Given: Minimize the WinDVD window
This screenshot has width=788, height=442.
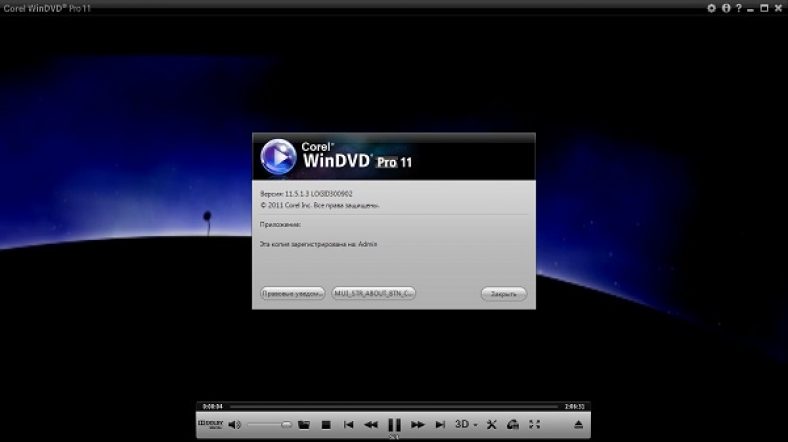Looking at the screenshot, I should [x=750, y=9].
